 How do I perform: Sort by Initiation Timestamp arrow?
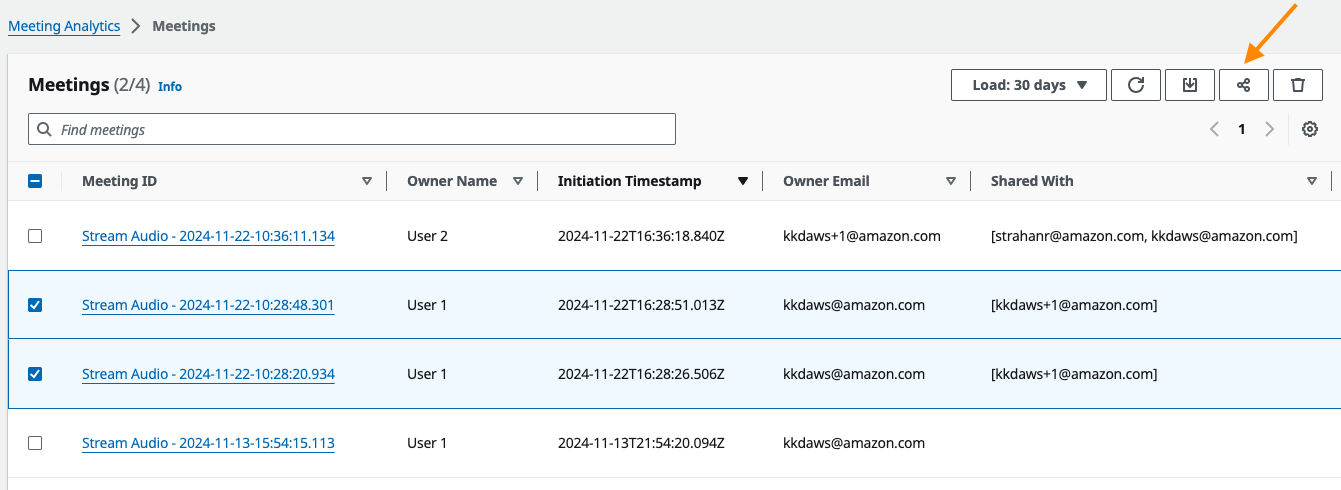[742, 181]
